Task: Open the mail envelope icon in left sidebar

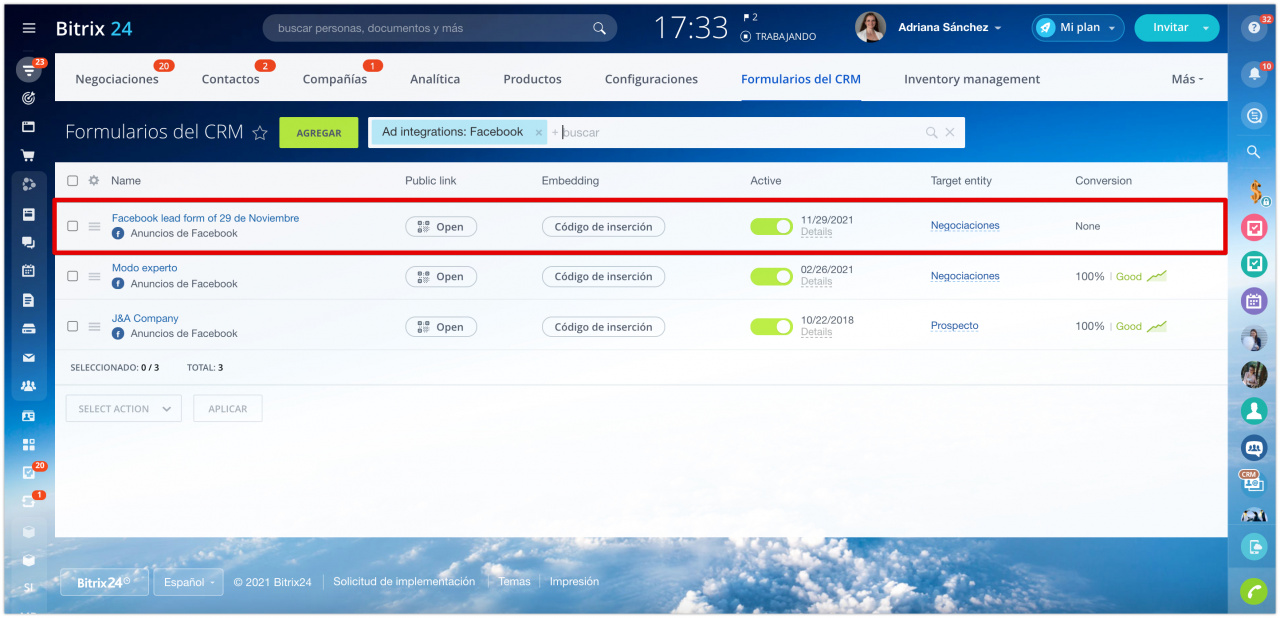Action: pyautogui.click(x=29, y=357)
